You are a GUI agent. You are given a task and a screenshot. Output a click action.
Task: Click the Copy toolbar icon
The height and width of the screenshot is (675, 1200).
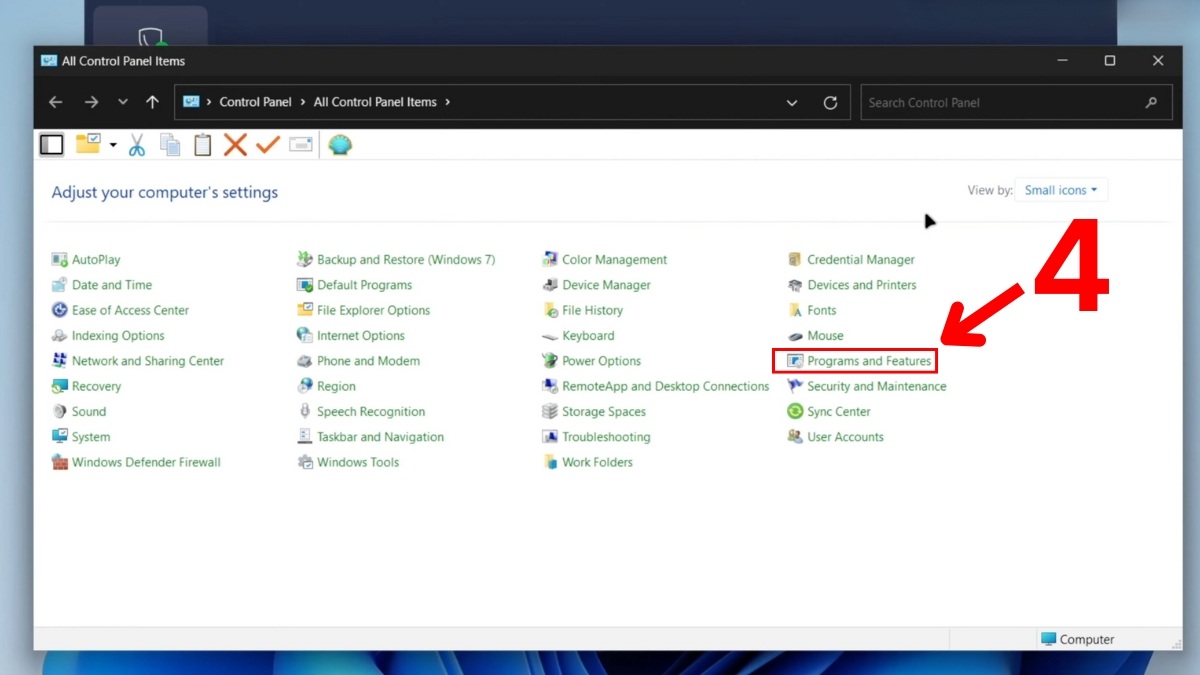[x=170, y=145]
